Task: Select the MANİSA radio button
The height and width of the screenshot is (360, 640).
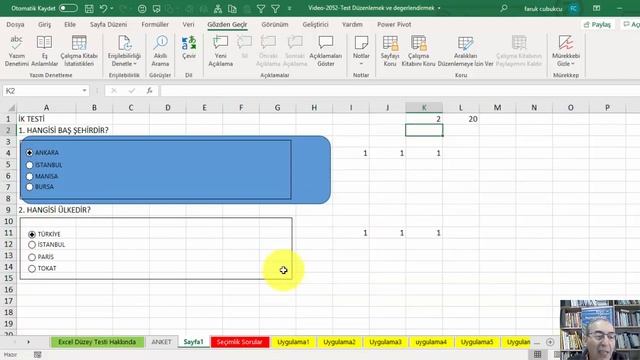Action: 29,176
